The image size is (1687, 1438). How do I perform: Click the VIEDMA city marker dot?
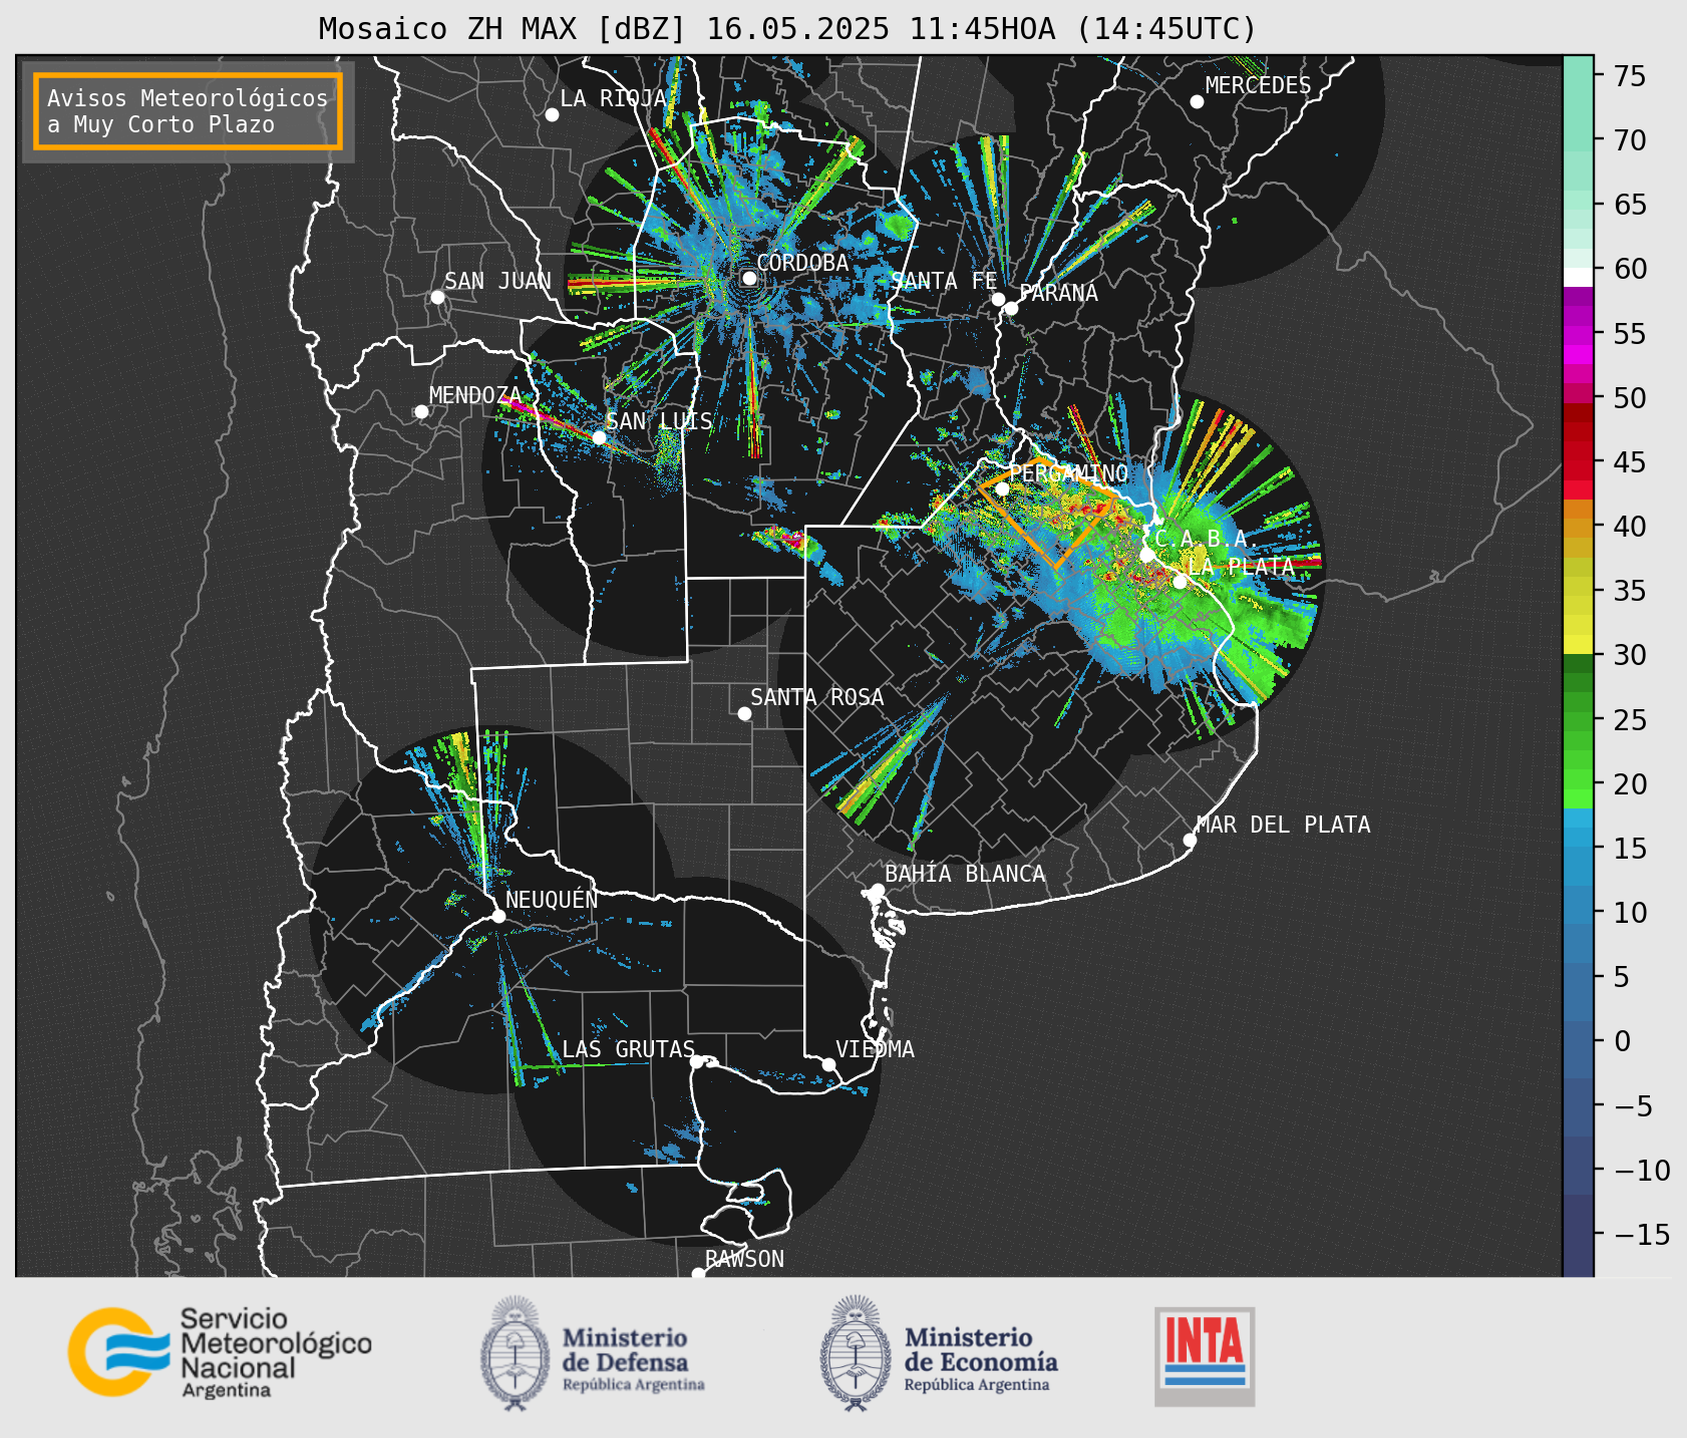click(829, 1064)
